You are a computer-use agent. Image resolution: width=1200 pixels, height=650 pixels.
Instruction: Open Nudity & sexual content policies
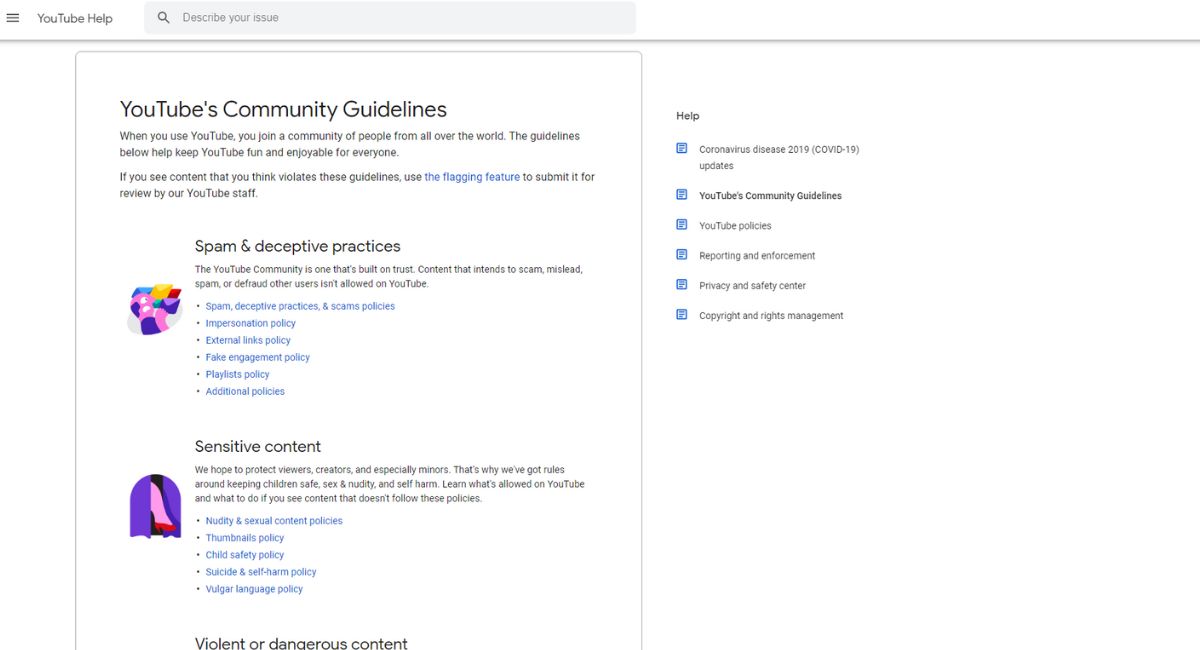click(274, 521)
